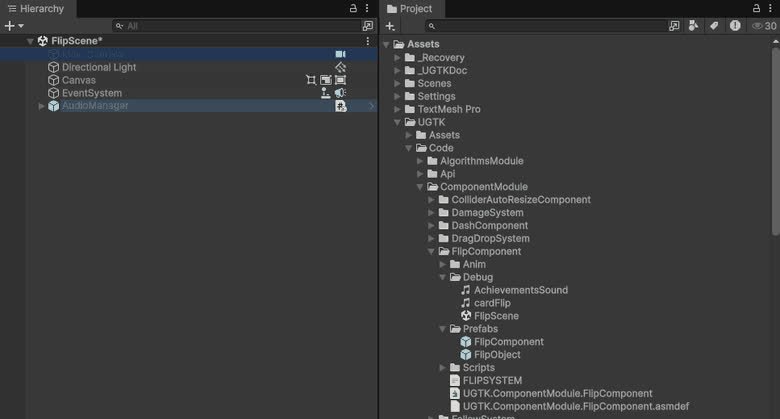Screen dimensions: 780x419
Task: Collapse the FlipComponent folder
Action: click(x=431, y=252)
